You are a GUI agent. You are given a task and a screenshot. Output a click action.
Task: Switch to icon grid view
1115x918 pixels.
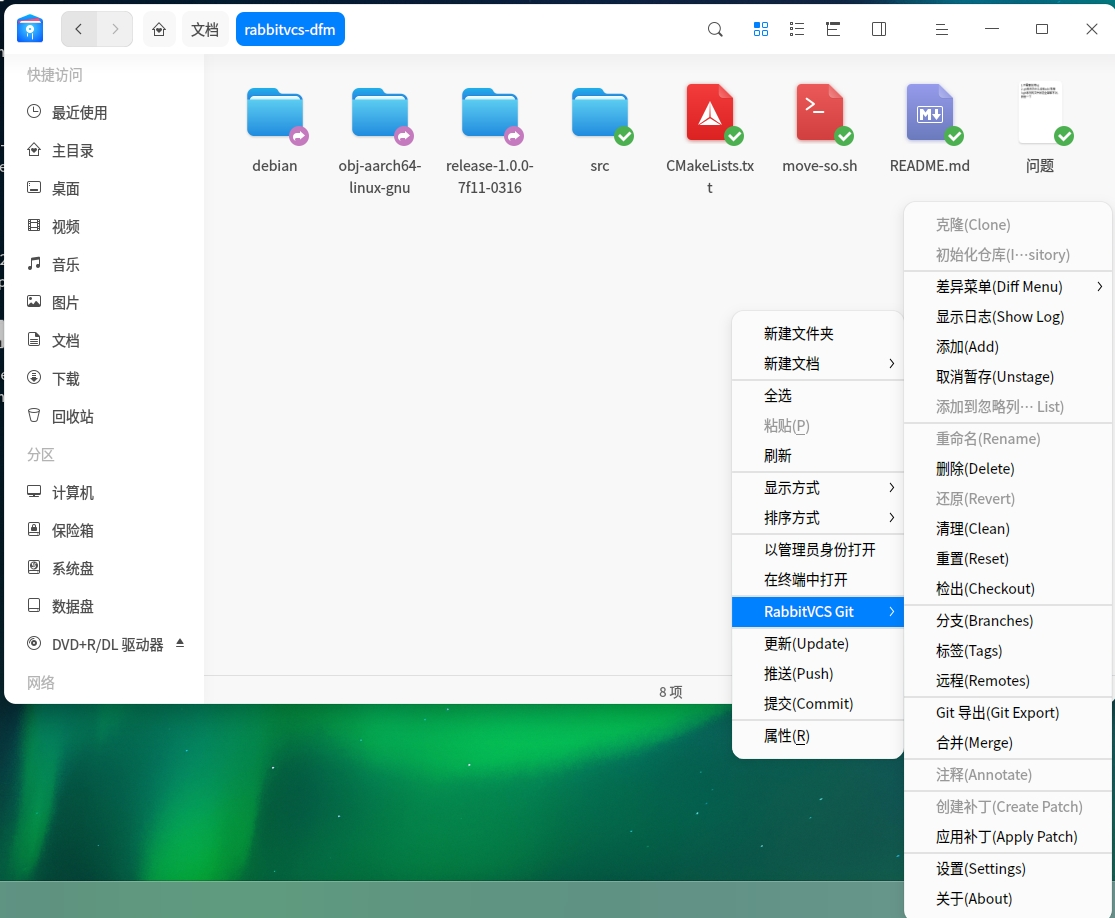761,29
